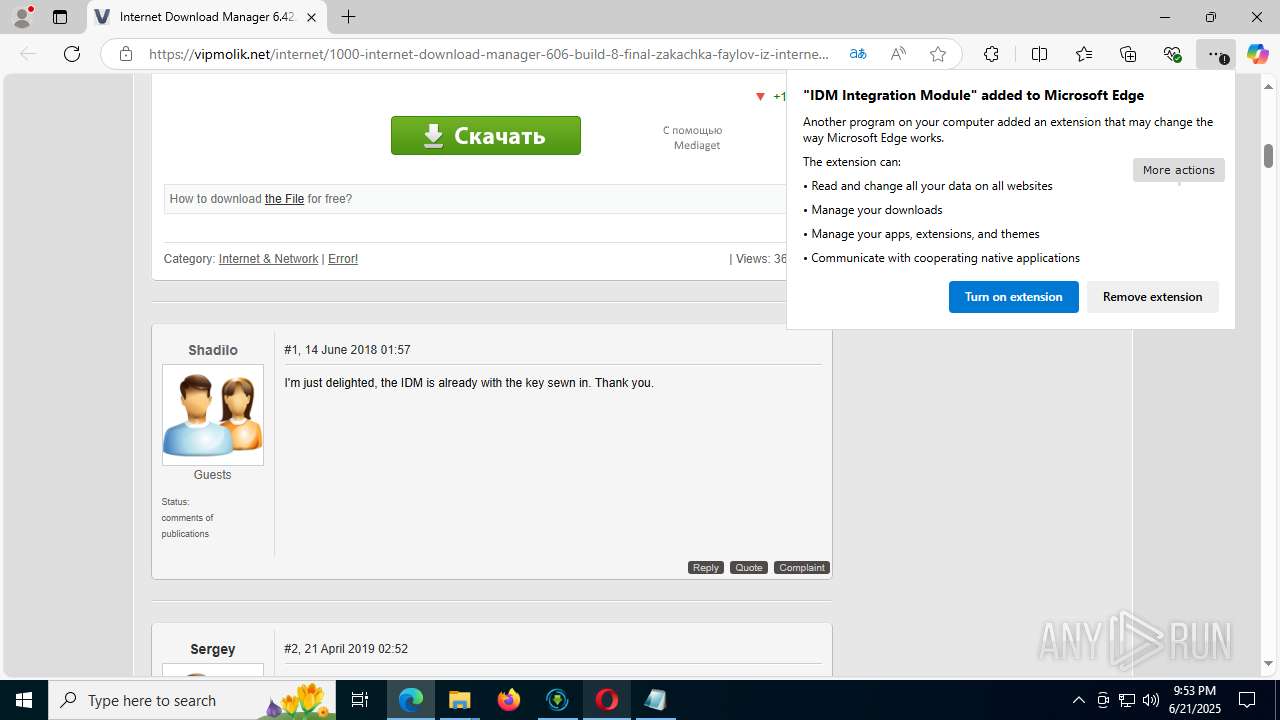The height and width of the screenshot is (720, 1280).
Task: Open Internet & Network category link
Action: (x=268, y=259)
